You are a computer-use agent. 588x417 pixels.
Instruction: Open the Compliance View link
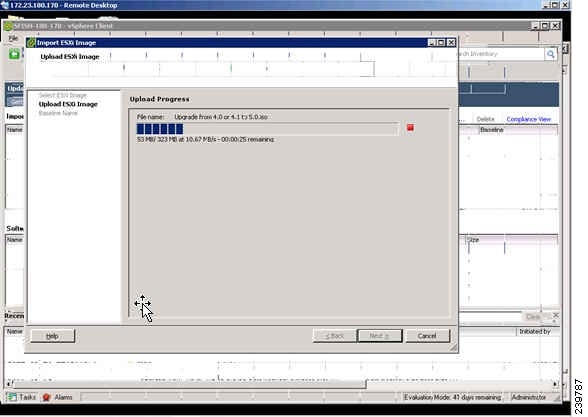(528, 119)
